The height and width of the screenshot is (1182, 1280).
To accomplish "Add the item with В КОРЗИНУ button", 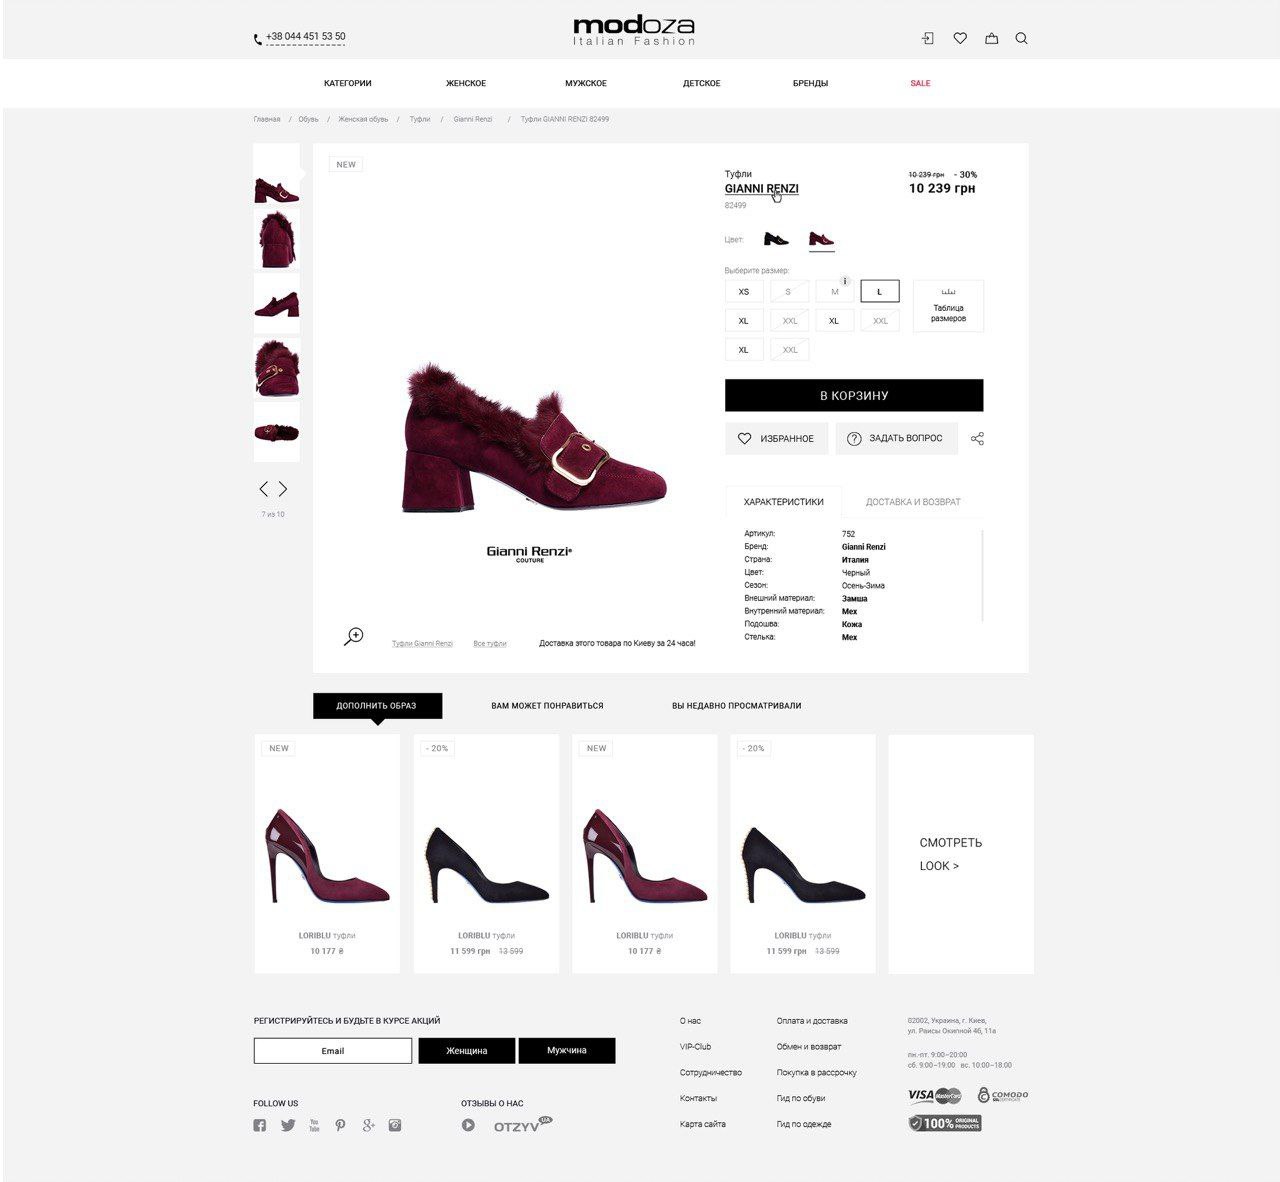I will (x=854, y=395).
